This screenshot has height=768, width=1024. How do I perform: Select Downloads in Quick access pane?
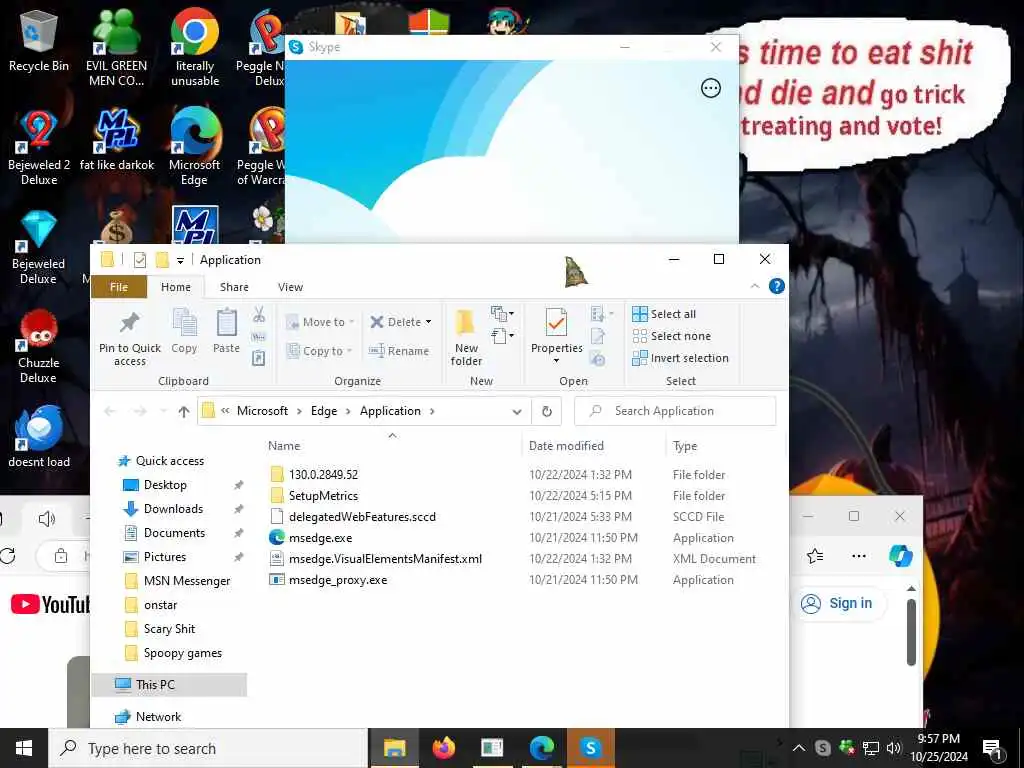(173, 509)
